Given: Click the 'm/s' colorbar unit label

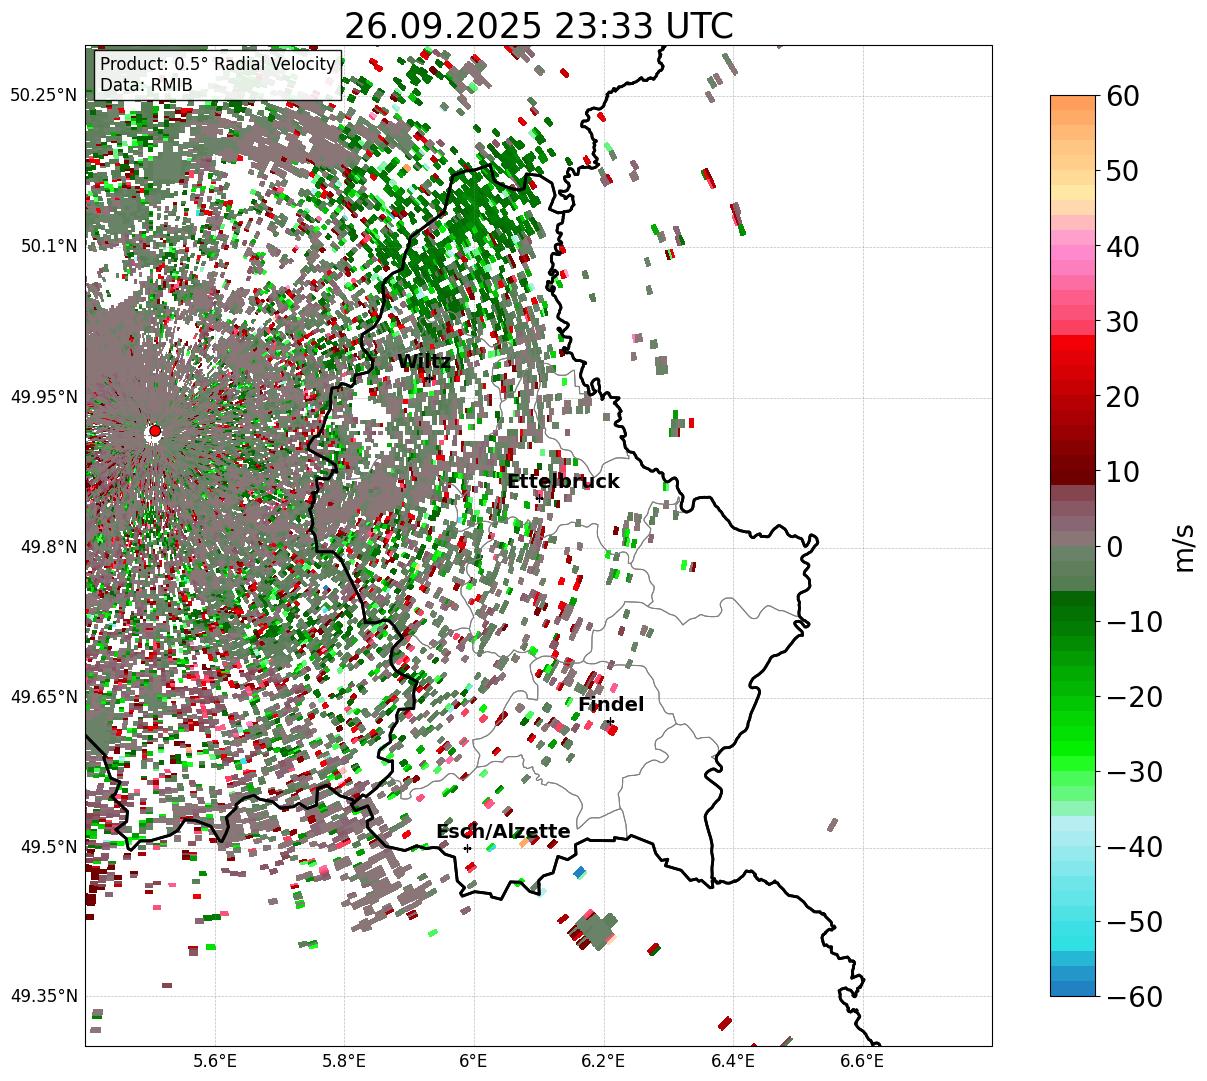Looking at the screenshot, I should 1185,547.
